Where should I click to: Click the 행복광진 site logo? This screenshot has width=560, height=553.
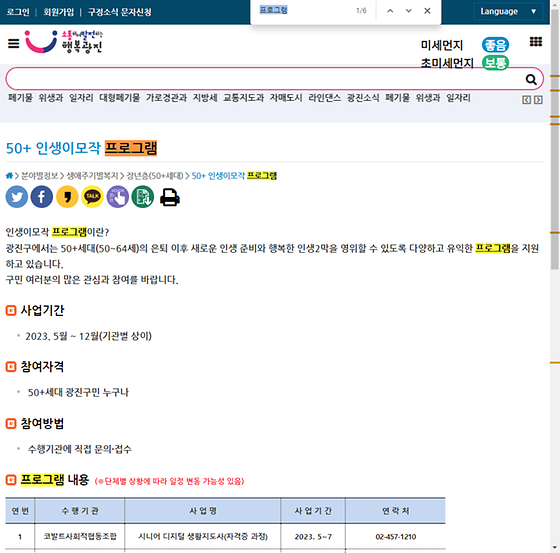coord(64,42)
